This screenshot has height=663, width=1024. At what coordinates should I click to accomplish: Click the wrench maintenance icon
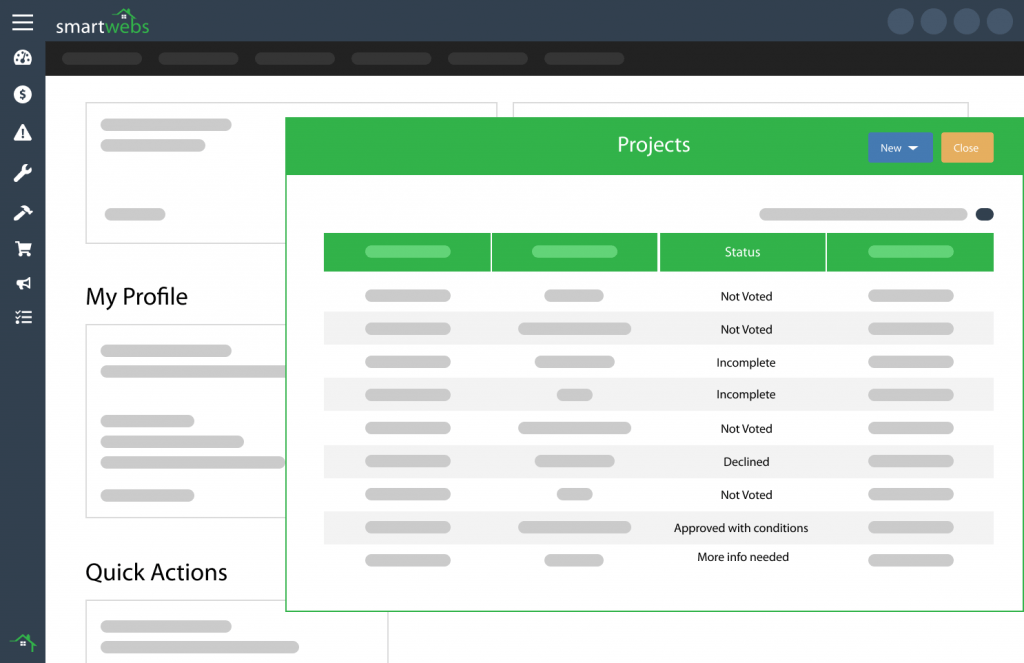click(22, 172)
